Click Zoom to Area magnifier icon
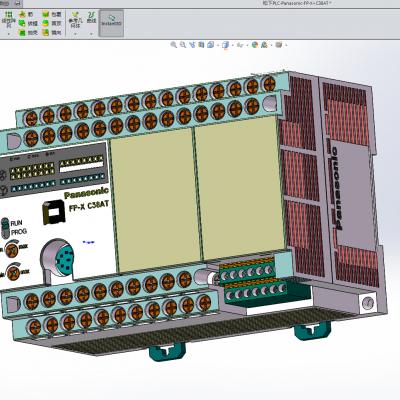Screen dimensions: 400x400 (183, 45)
